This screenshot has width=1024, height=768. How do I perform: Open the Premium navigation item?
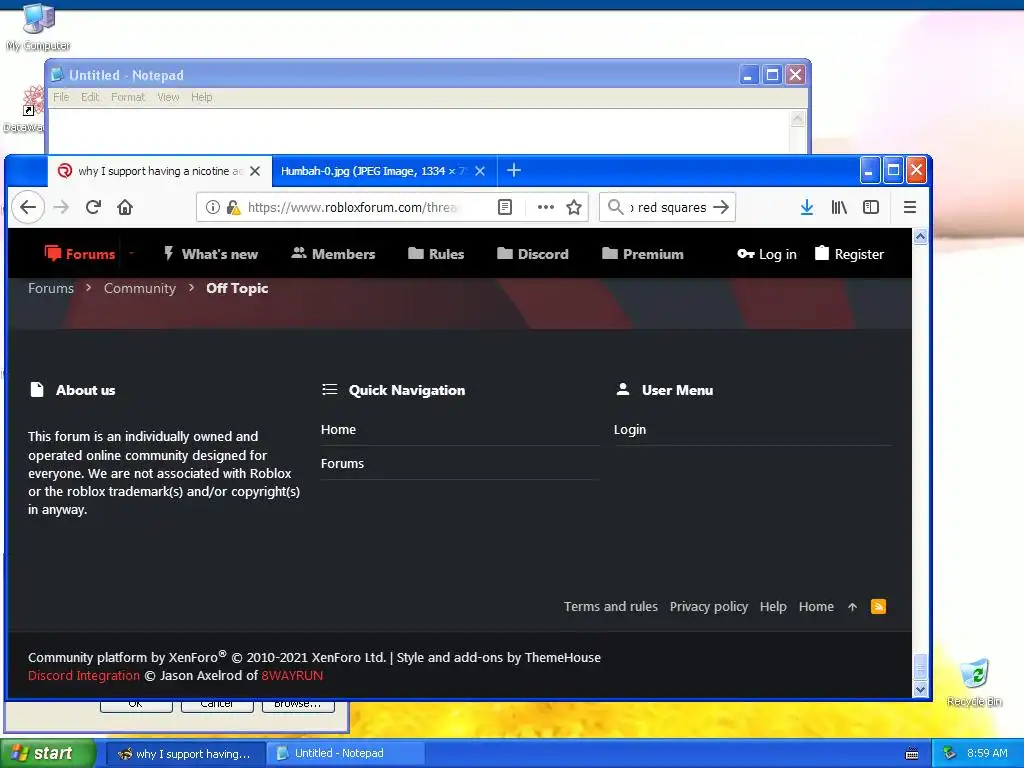(x=643, y=253)
